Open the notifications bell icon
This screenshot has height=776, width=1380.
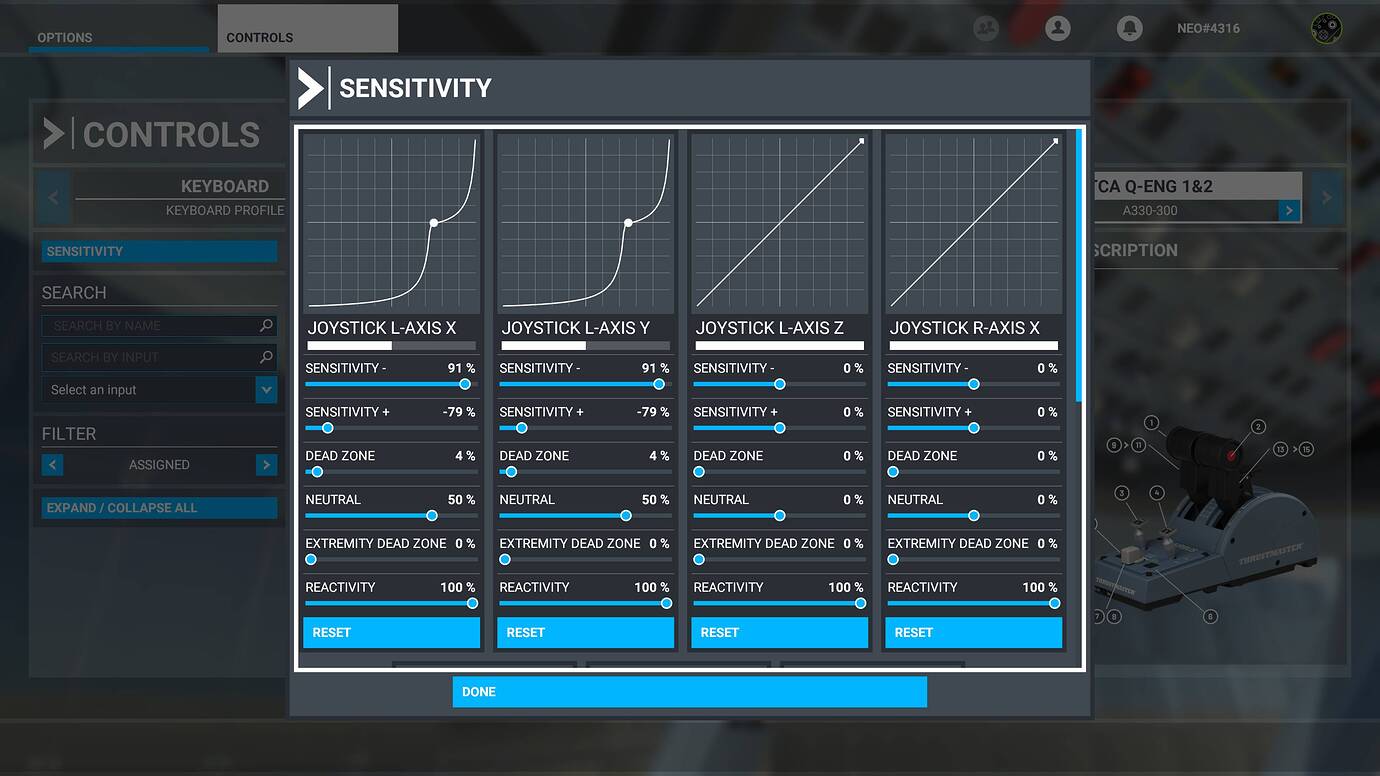click(1130, 28)
